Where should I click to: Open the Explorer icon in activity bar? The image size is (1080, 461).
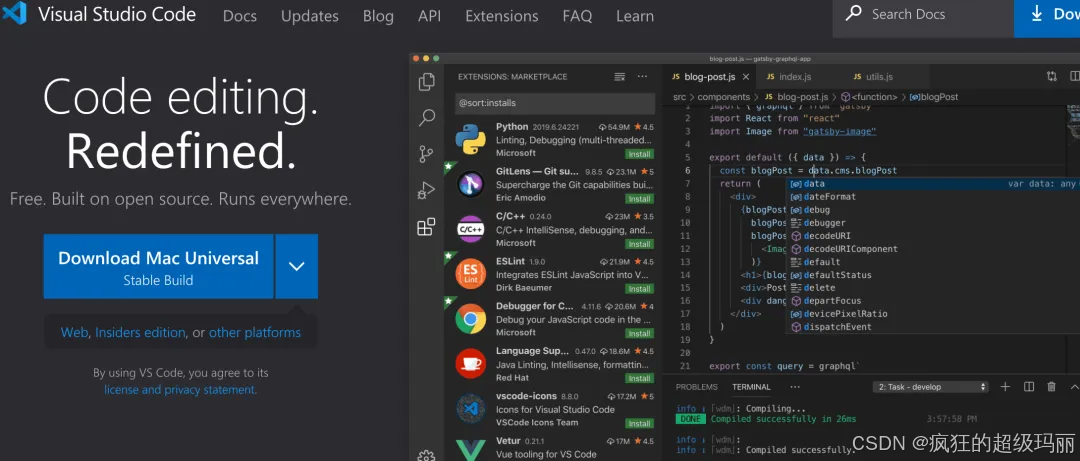point(426,81)
